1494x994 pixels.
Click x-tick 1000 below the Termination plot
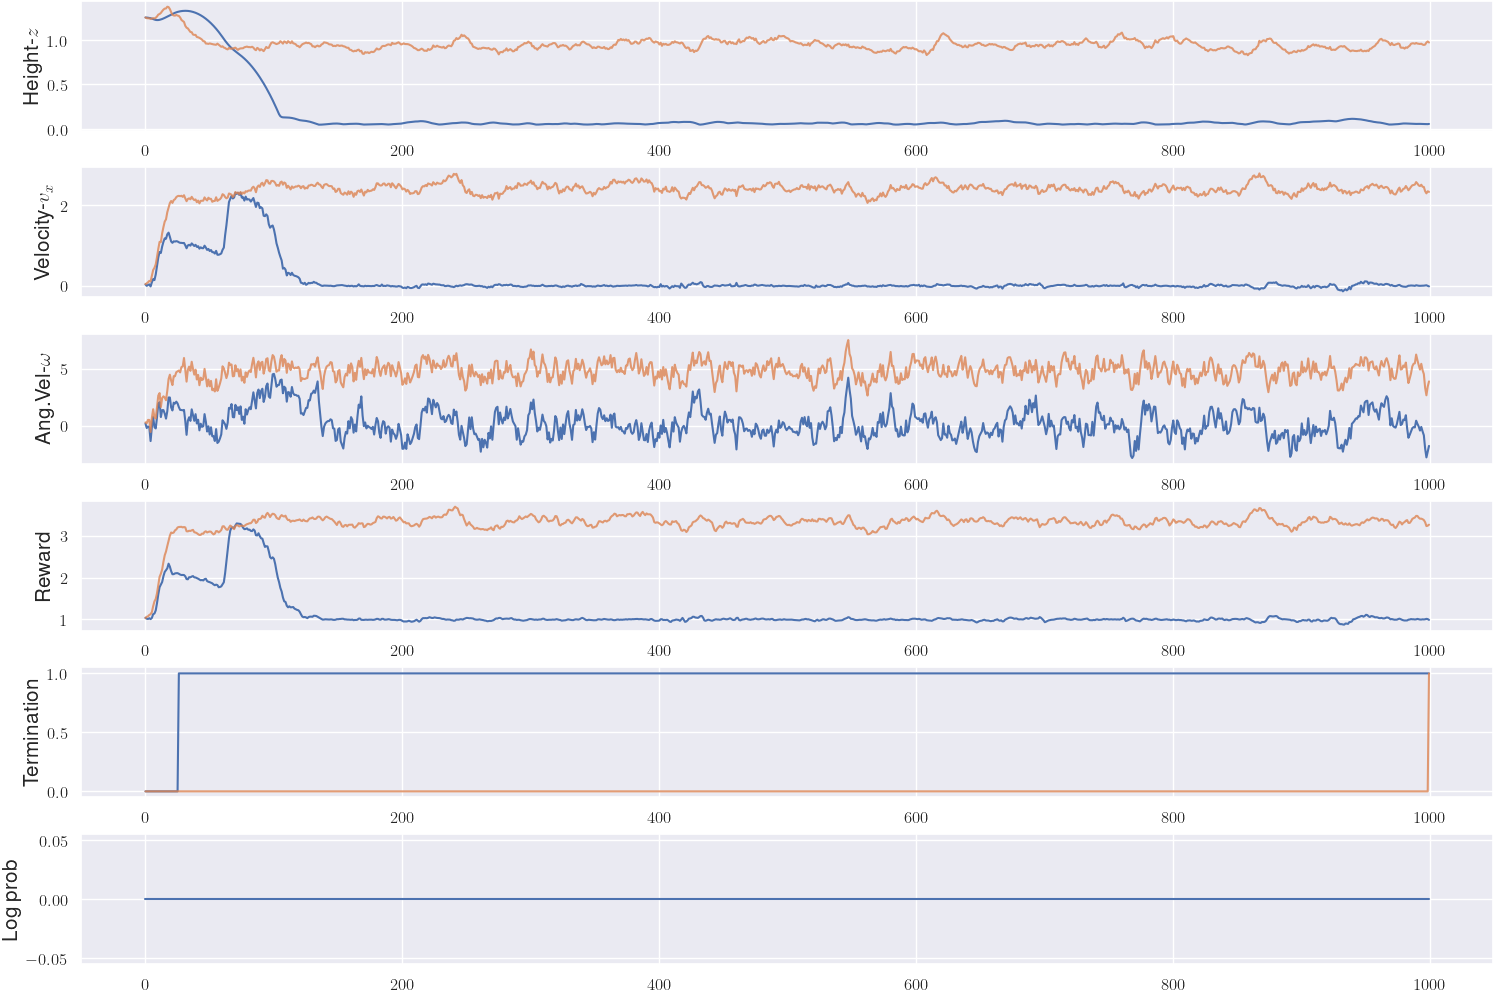click(x=1429, y=818)
